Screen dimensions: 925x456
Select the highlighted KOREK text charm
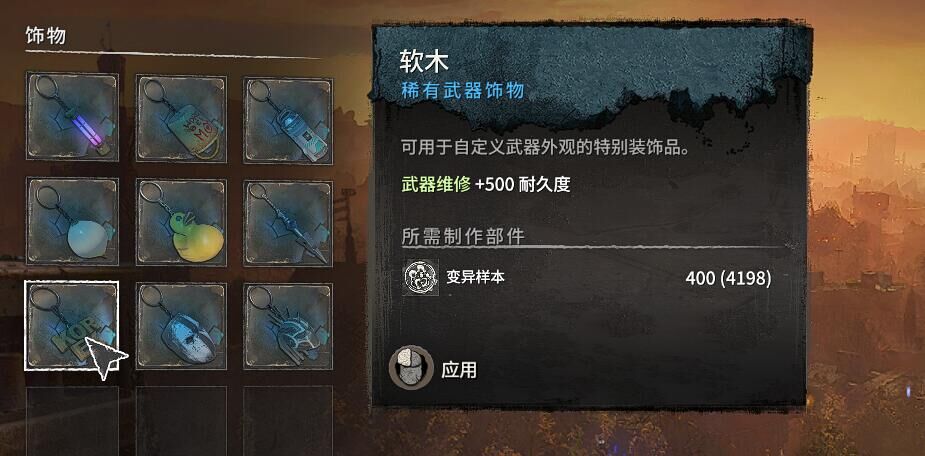tap(71, 326)
